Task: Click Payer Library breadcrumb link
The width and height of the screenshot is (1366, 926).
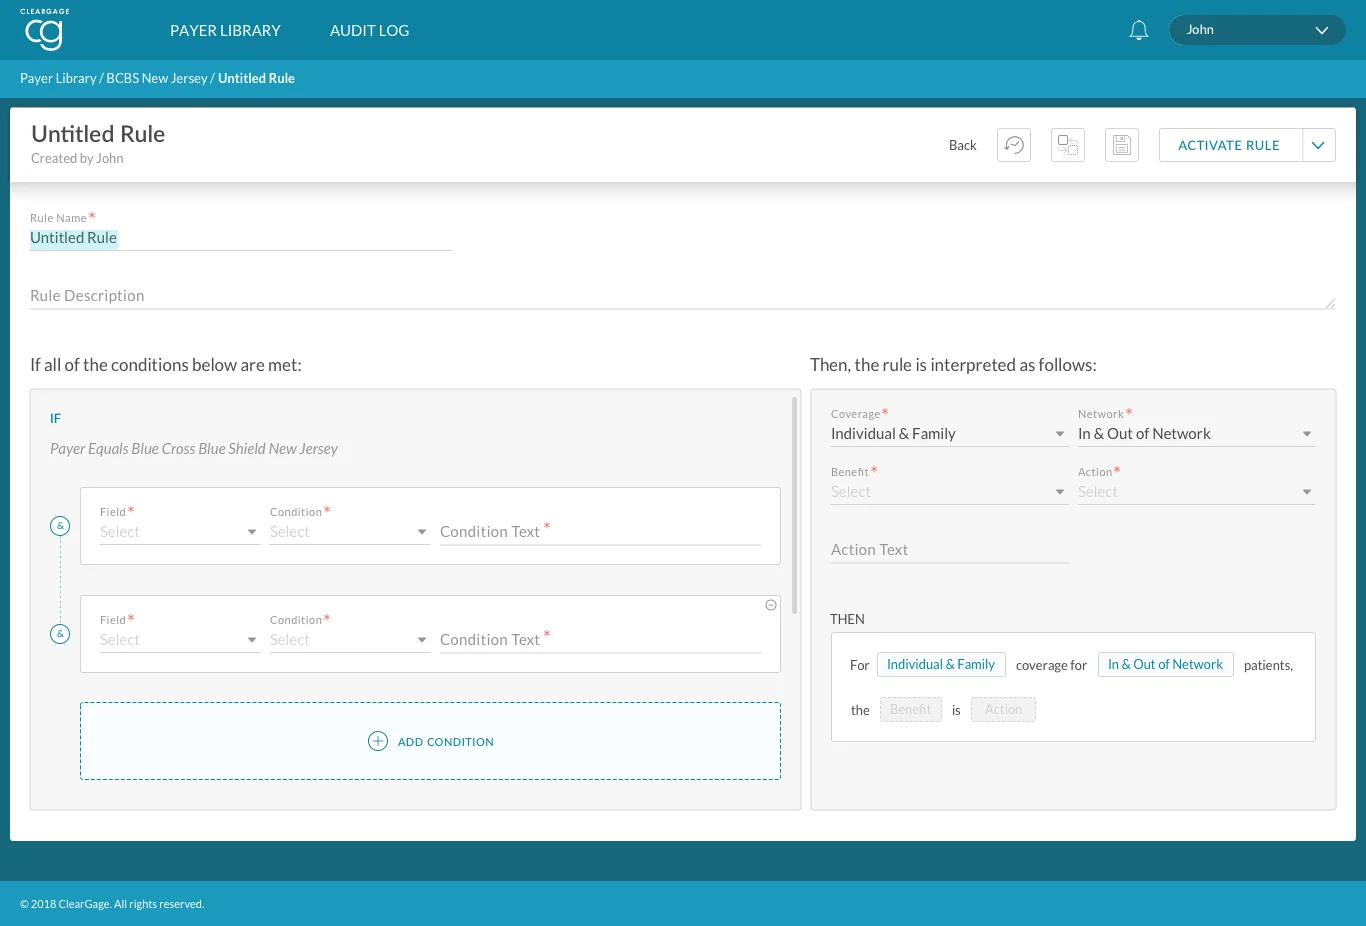Action: (x=58, y=78)
